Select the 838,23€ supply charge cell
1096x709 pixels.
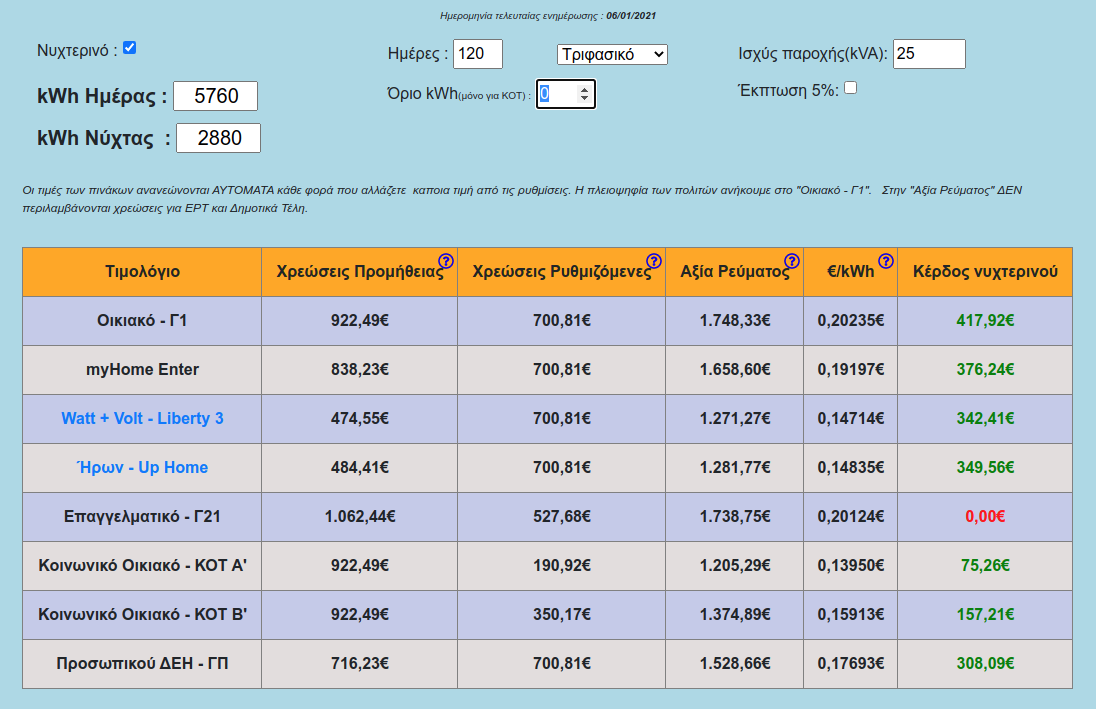[x=360, y=369]
